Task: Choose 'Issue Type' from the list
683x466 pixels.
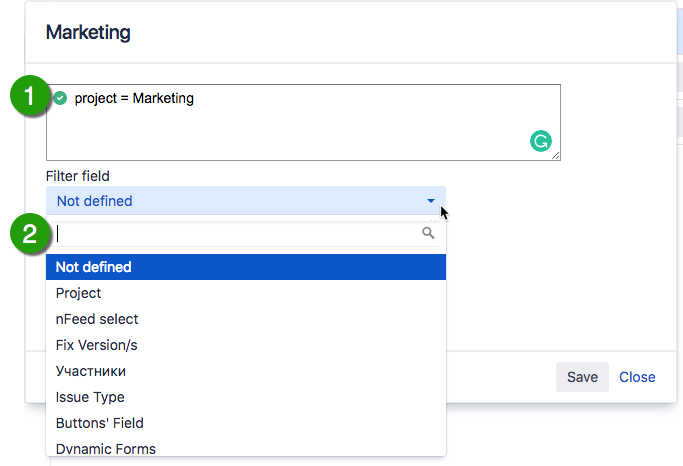Action: (x=90, y=397)
